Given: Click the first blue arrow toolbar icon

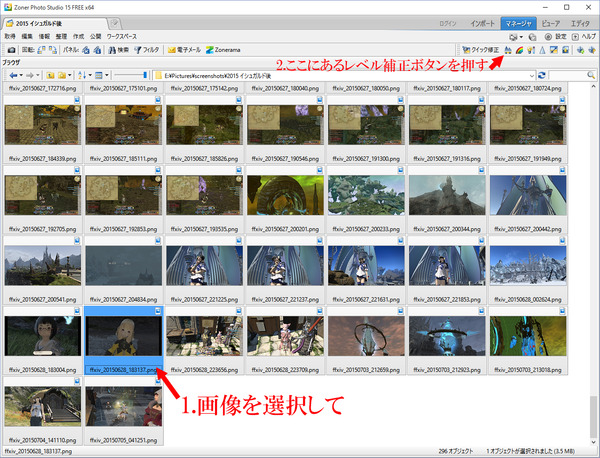Looking at the screenshot, I should point(580,50).
